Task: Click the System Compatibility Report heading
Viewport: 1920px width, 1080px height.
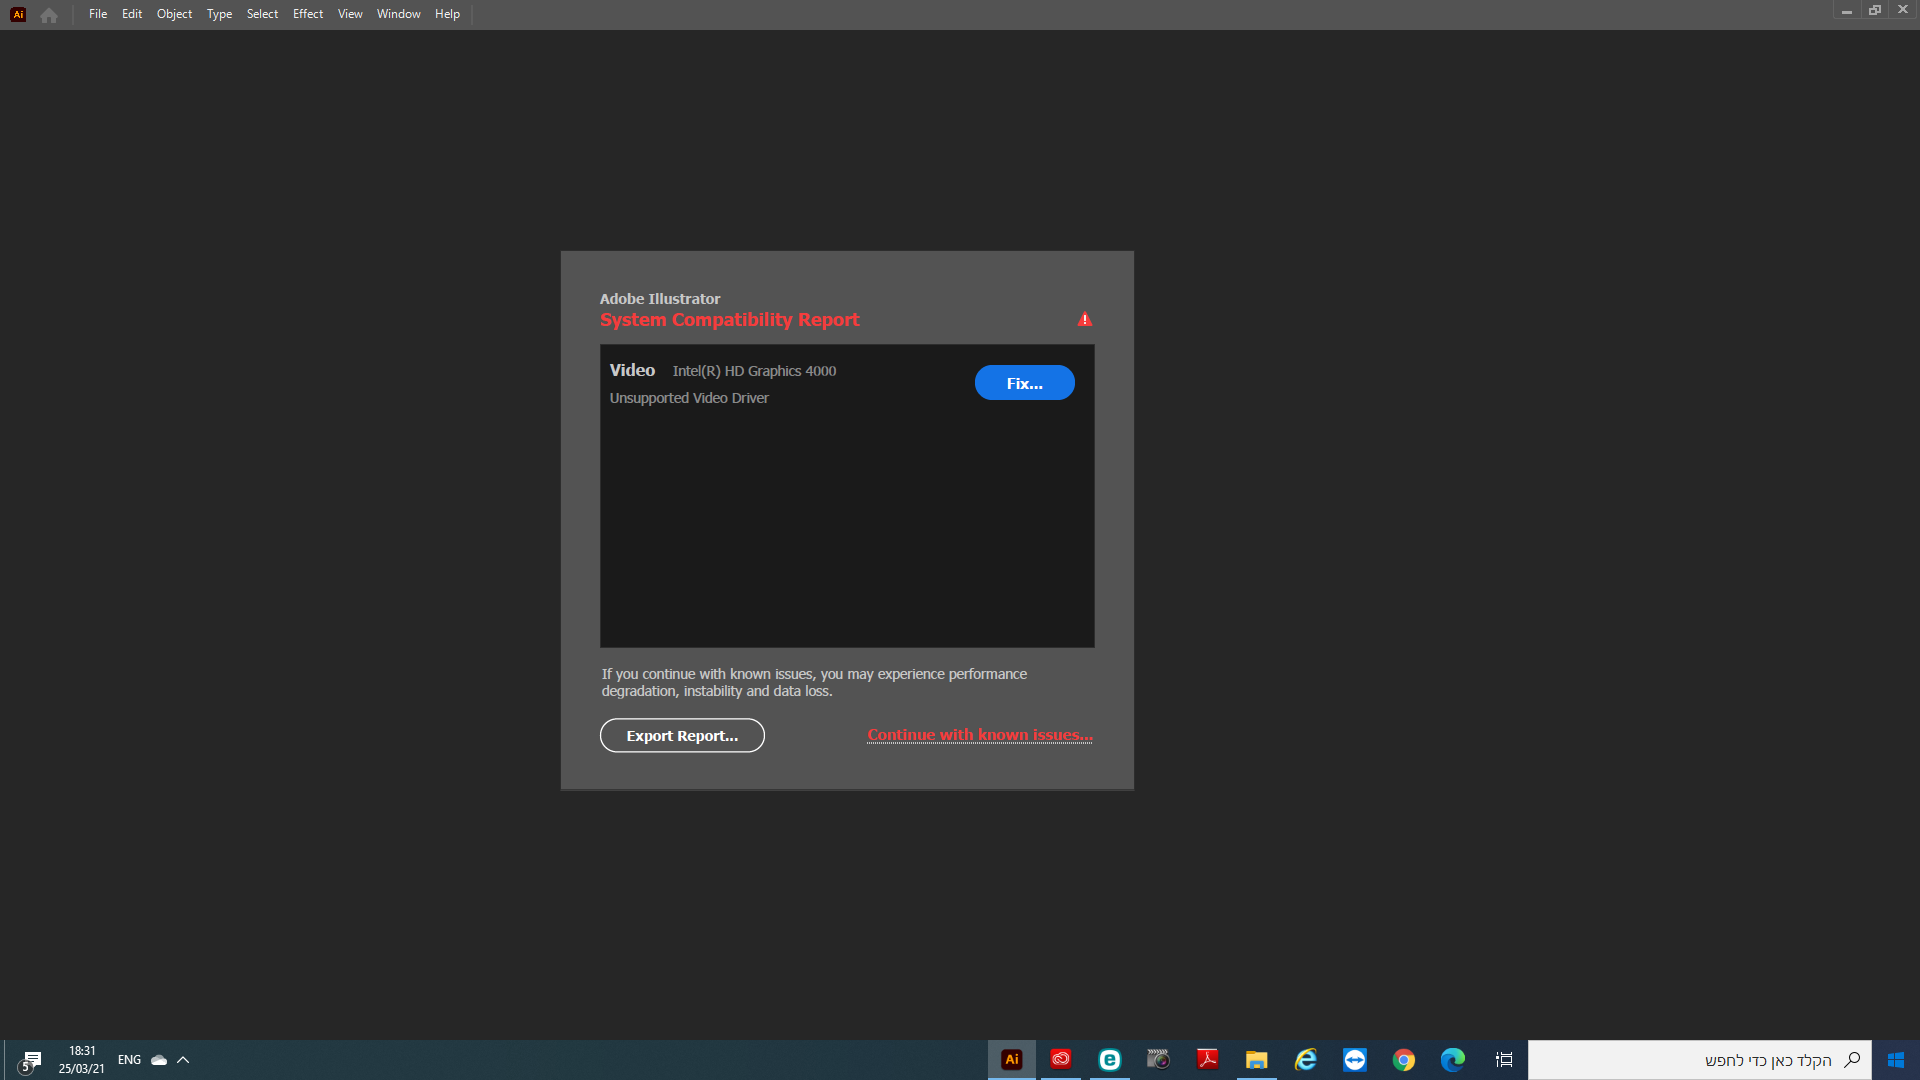Action: tap(729, 320)
